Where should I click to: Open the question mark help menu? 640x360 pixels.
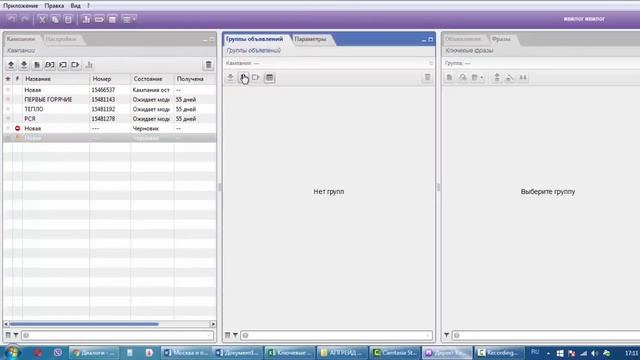pyautogui.click(x=88, y=6)
